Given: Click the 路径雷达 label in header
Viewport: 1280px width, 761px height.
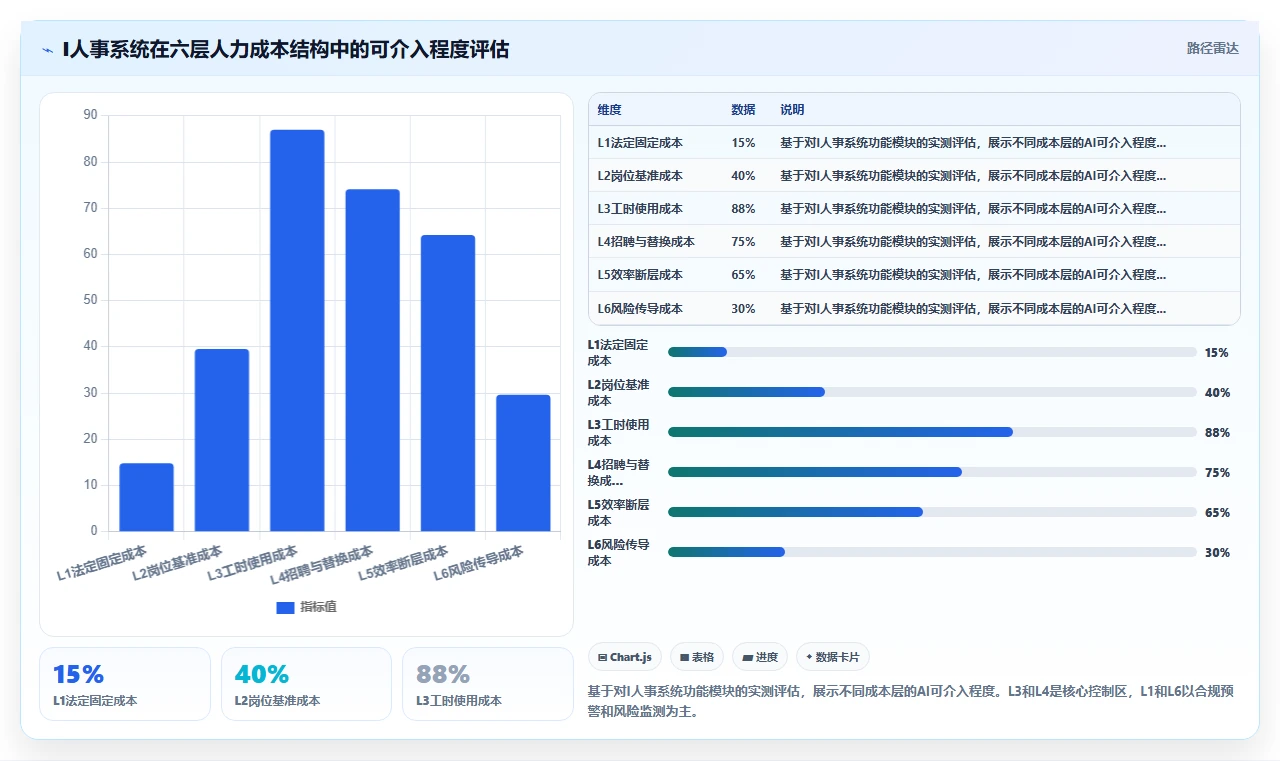Looking at the screenshot, I should pyautogui.click(x=1212, y=48).
